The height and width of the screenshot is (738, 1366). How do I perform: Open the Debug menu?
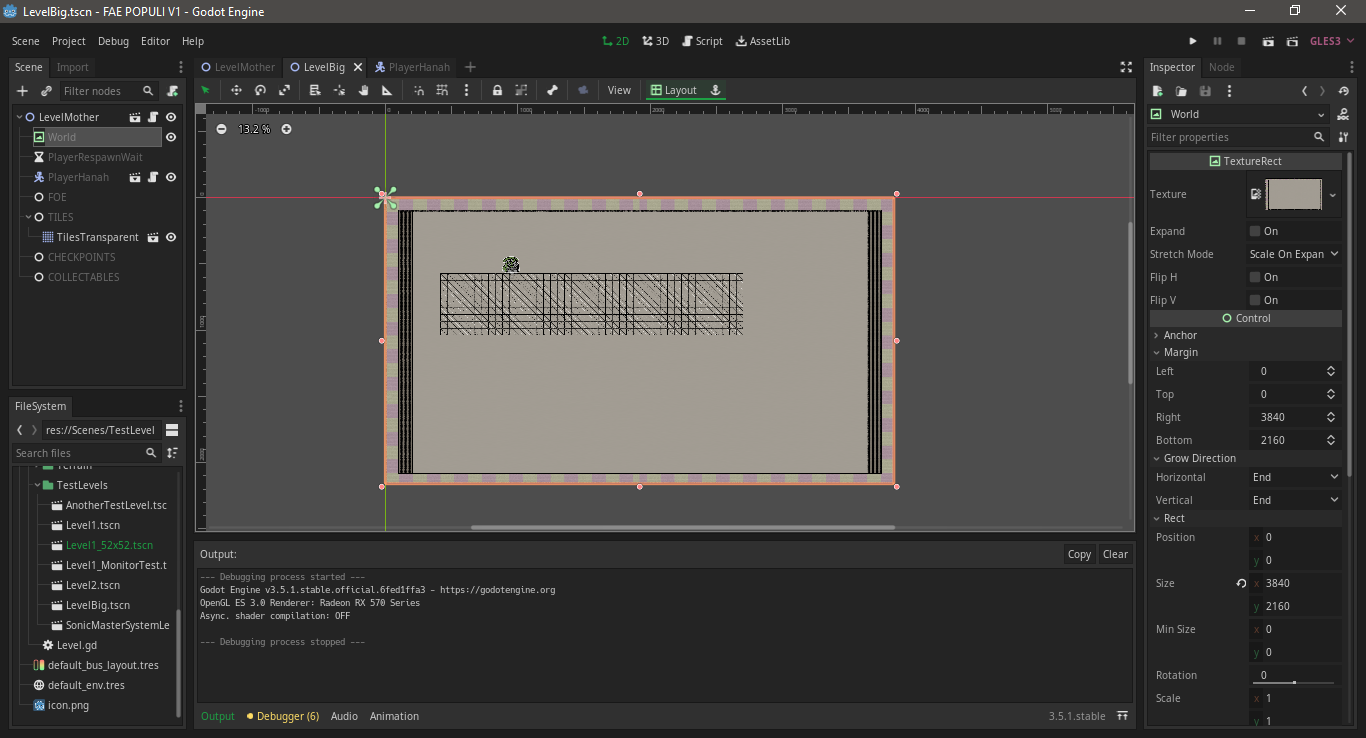[113, 41]
